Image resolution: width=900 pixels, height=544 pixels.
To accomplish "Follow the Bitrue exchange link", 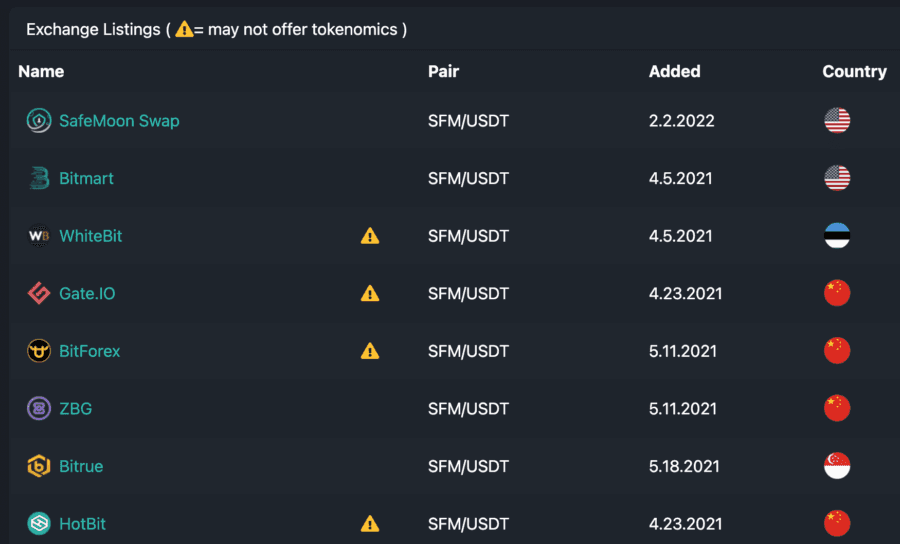I will click(x=81, y=466).
